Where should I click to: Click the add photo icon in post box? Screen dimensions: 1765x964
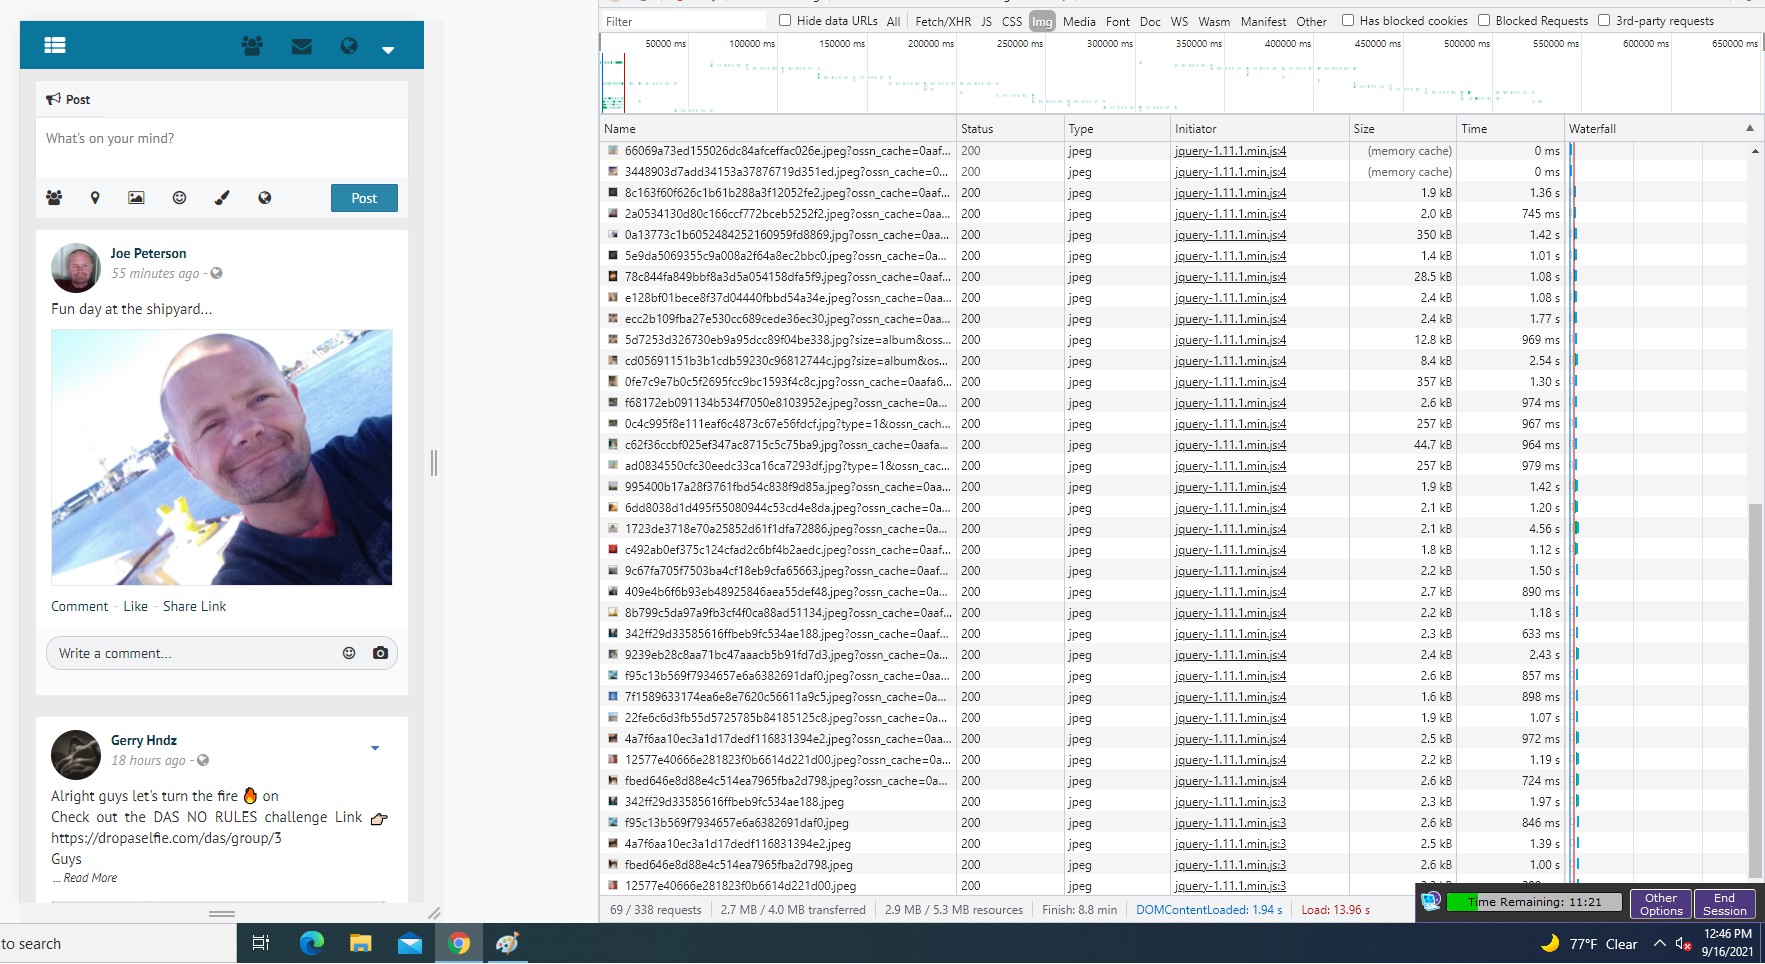[136, 198]
